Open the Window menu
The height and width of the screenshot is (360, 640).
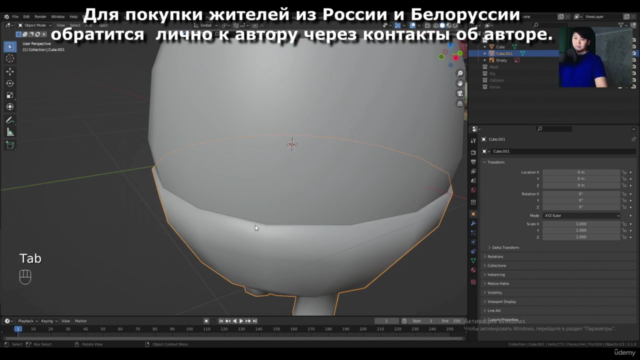point(58,17)
